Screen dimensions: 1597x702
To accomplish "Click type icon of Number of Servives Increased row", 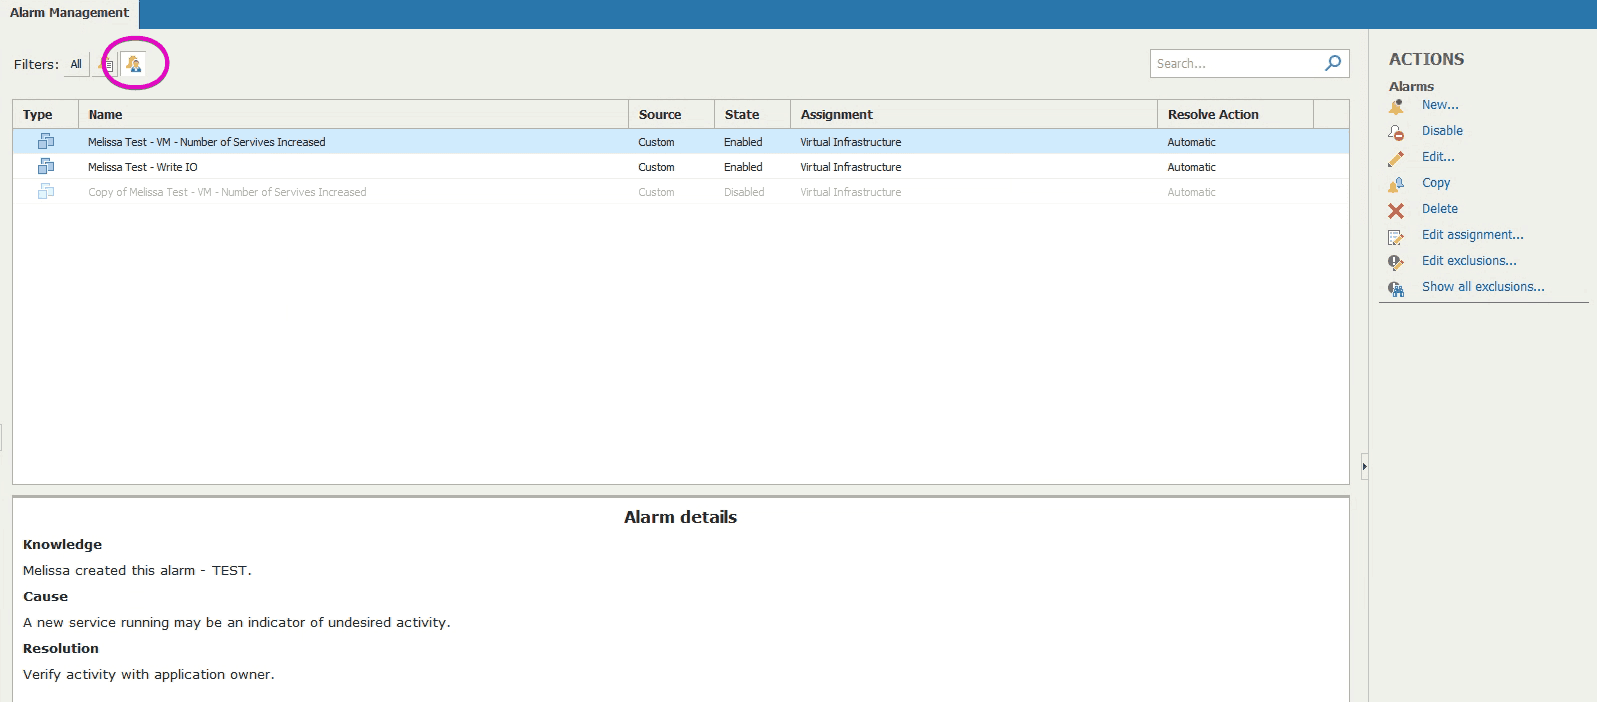I will coord(46,142).
